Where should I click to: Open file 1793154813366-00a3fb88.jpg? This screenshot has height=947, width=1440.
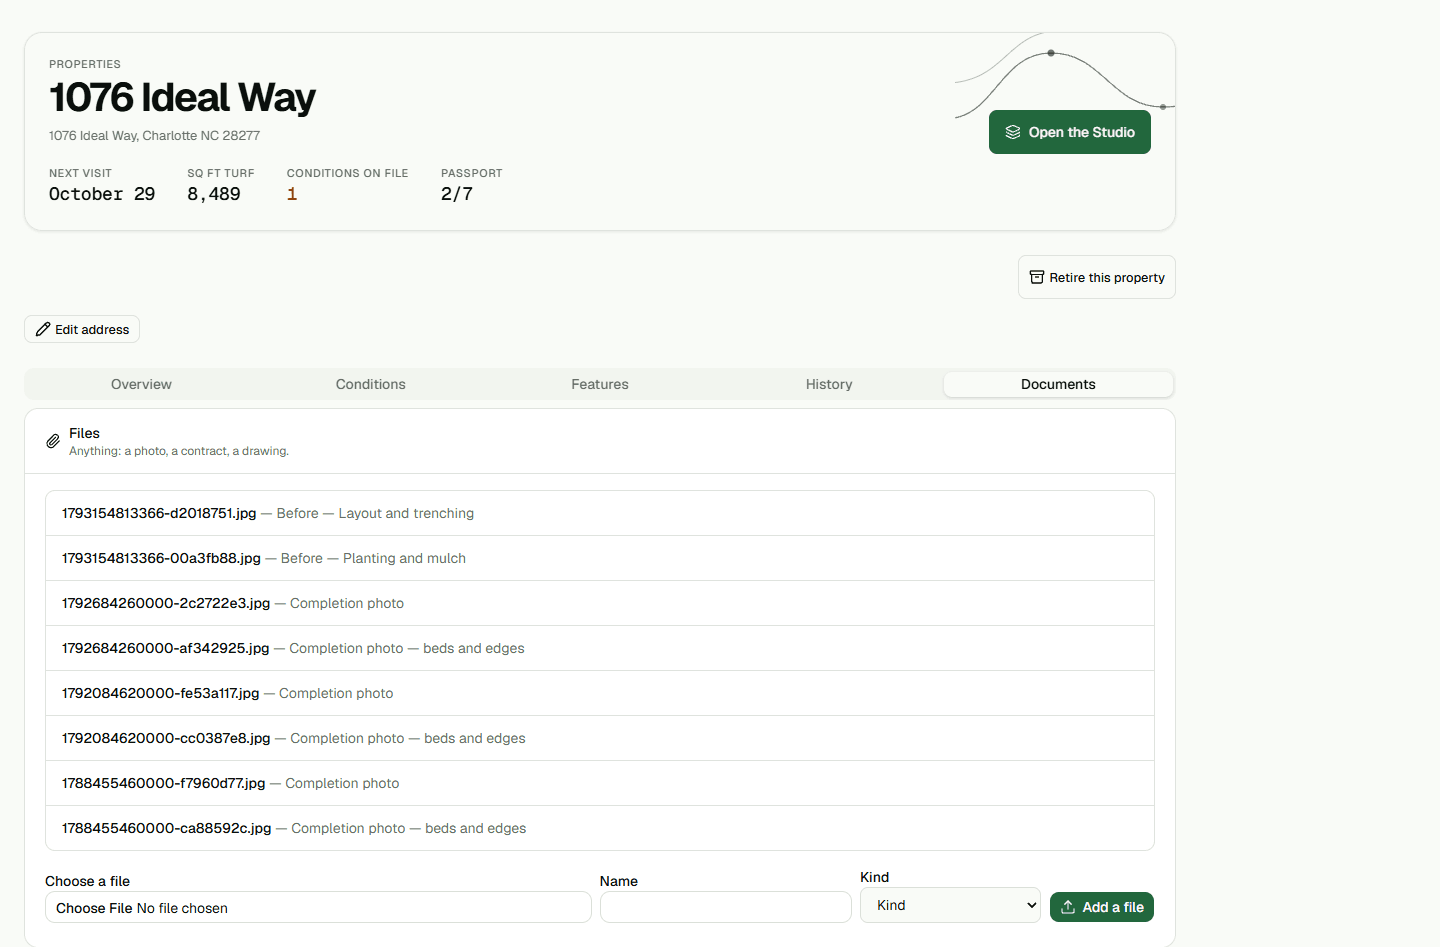pyautogui.click(x=161, y=558)
